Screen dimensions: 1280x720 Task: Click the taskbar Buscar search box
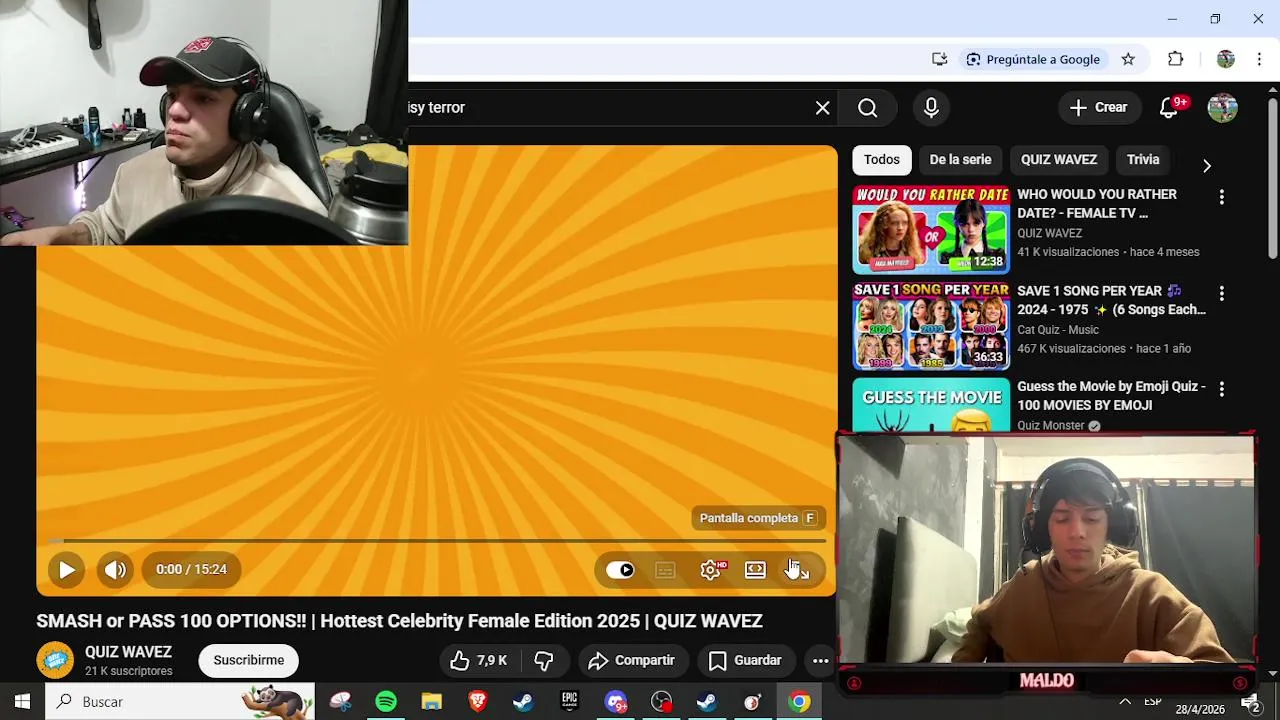coord(180,702)
